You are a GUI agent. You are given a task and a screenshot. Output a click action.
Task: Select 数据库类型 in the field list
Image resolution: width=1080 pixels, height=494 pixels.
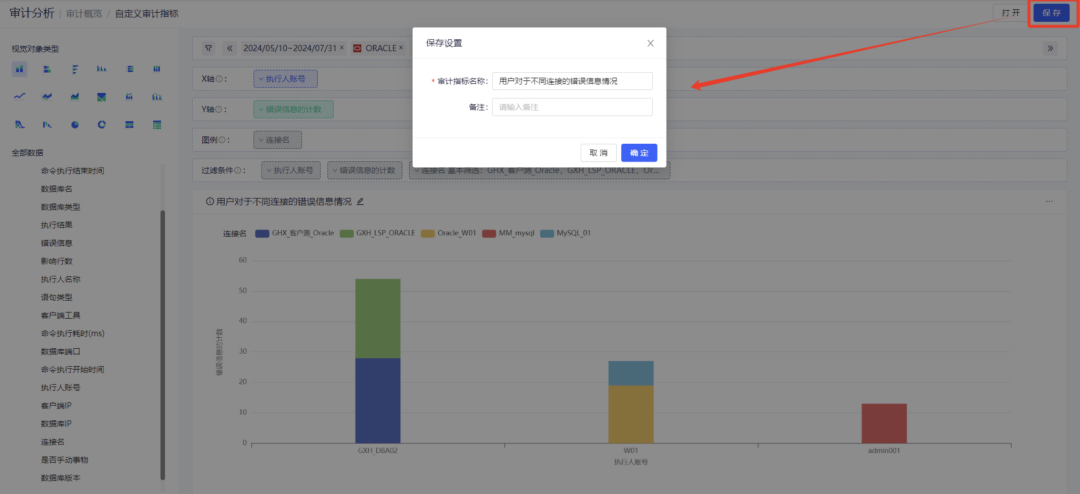[61, 207]
